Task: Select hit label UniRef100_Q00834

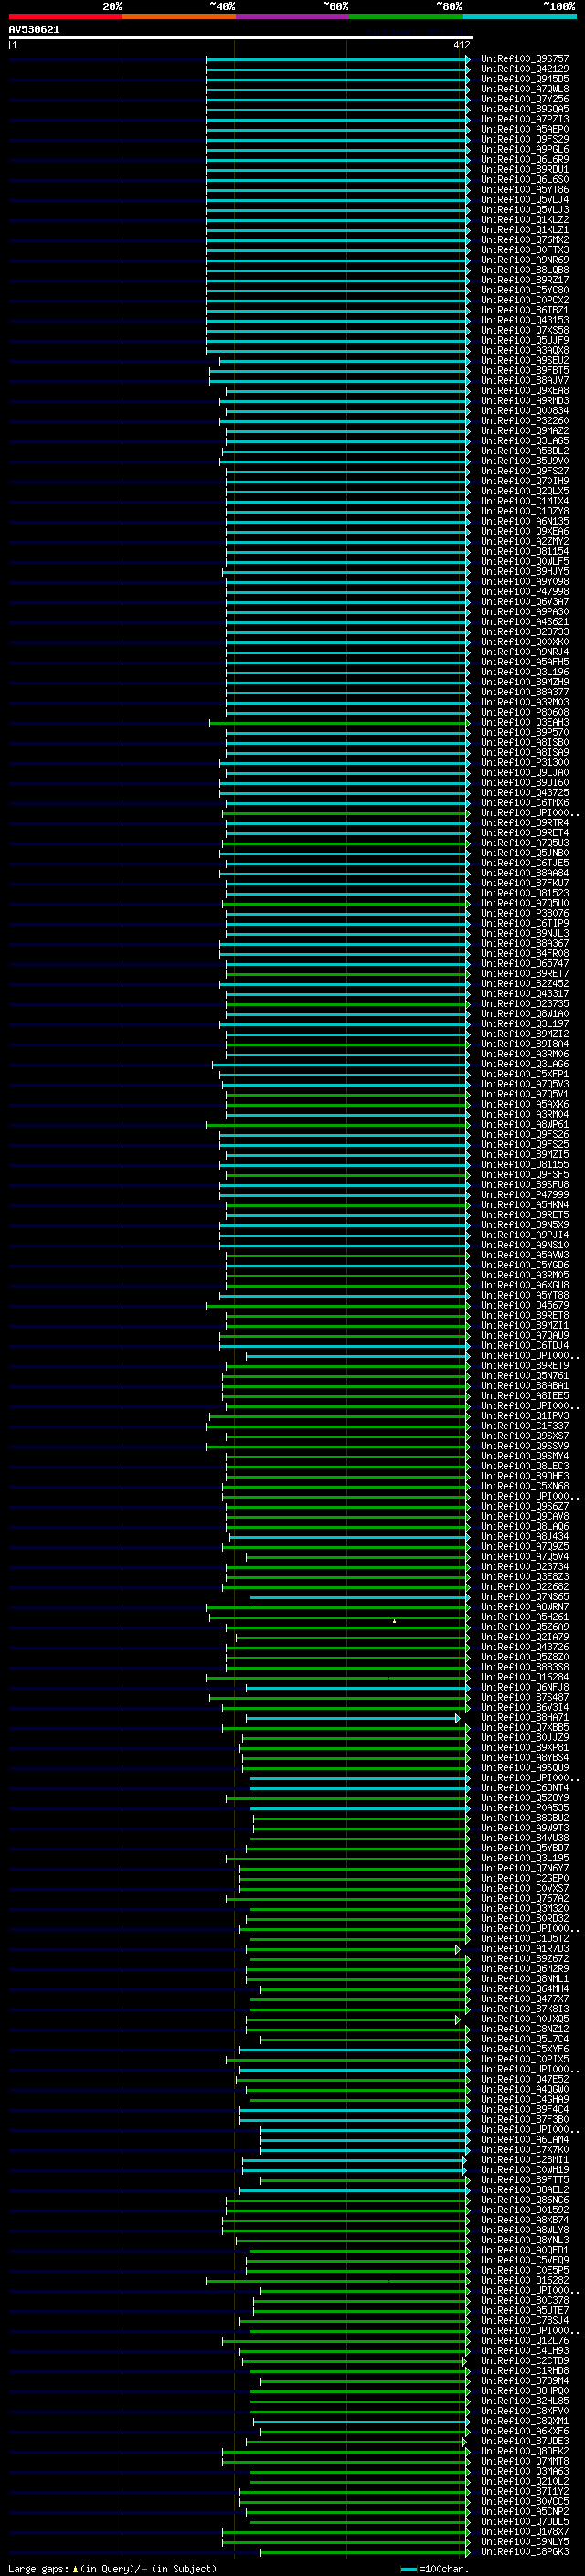Action: click(x=524, y=411)
